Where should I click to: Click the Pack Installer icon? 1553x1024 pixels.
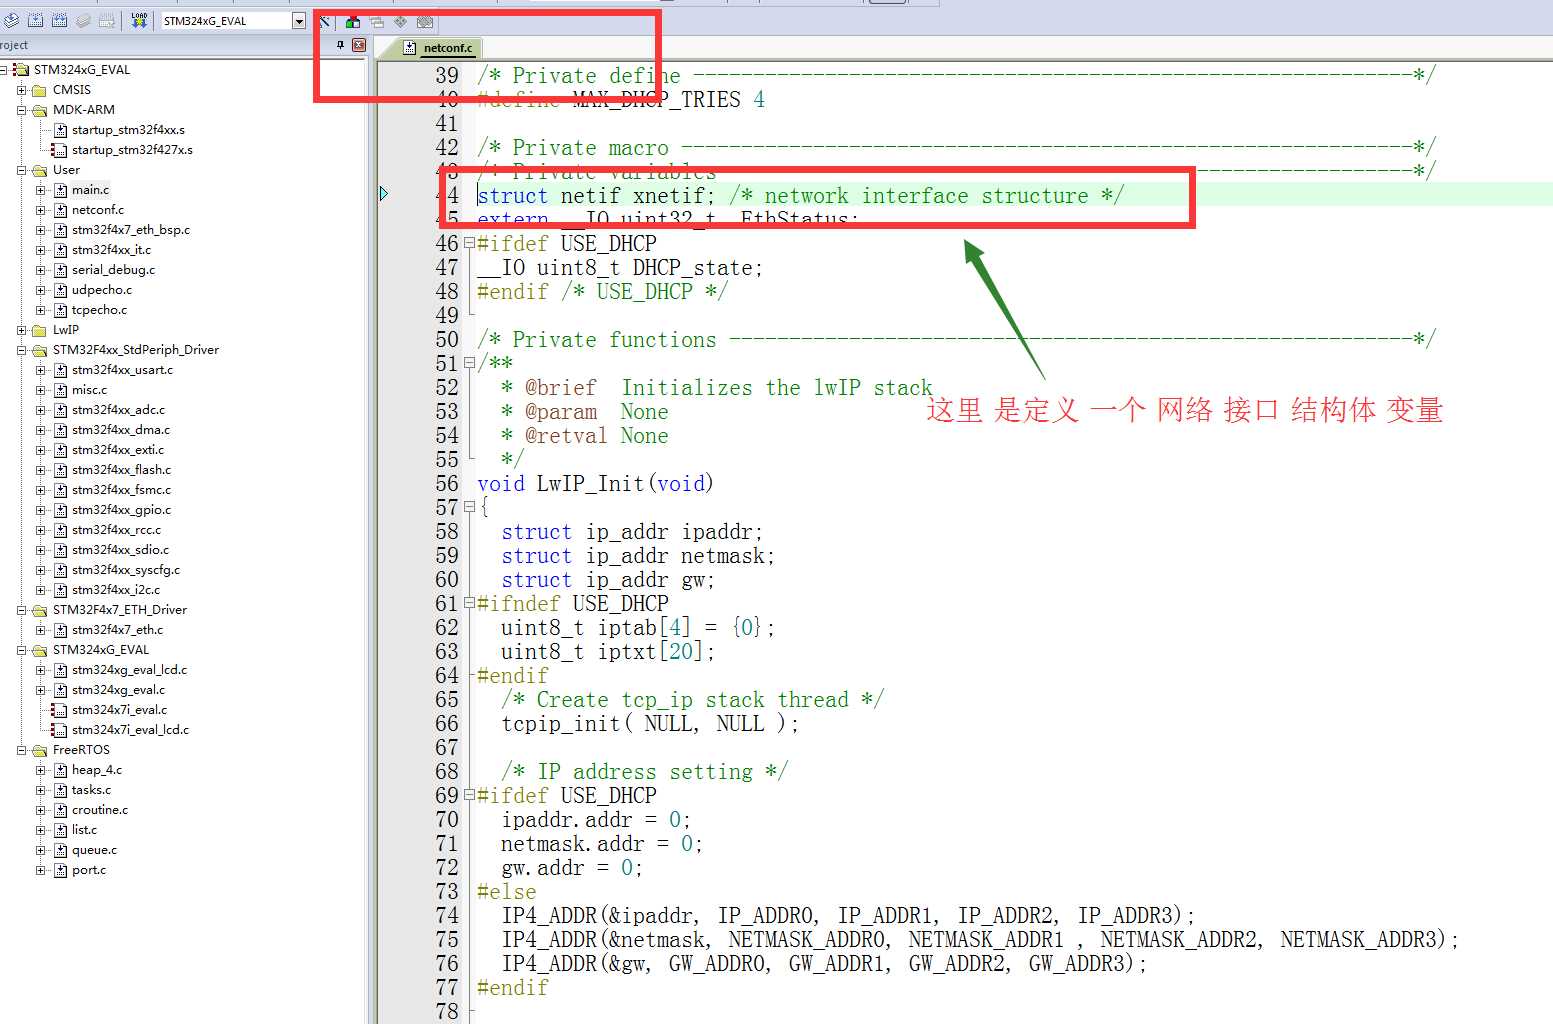pos(425,21)
